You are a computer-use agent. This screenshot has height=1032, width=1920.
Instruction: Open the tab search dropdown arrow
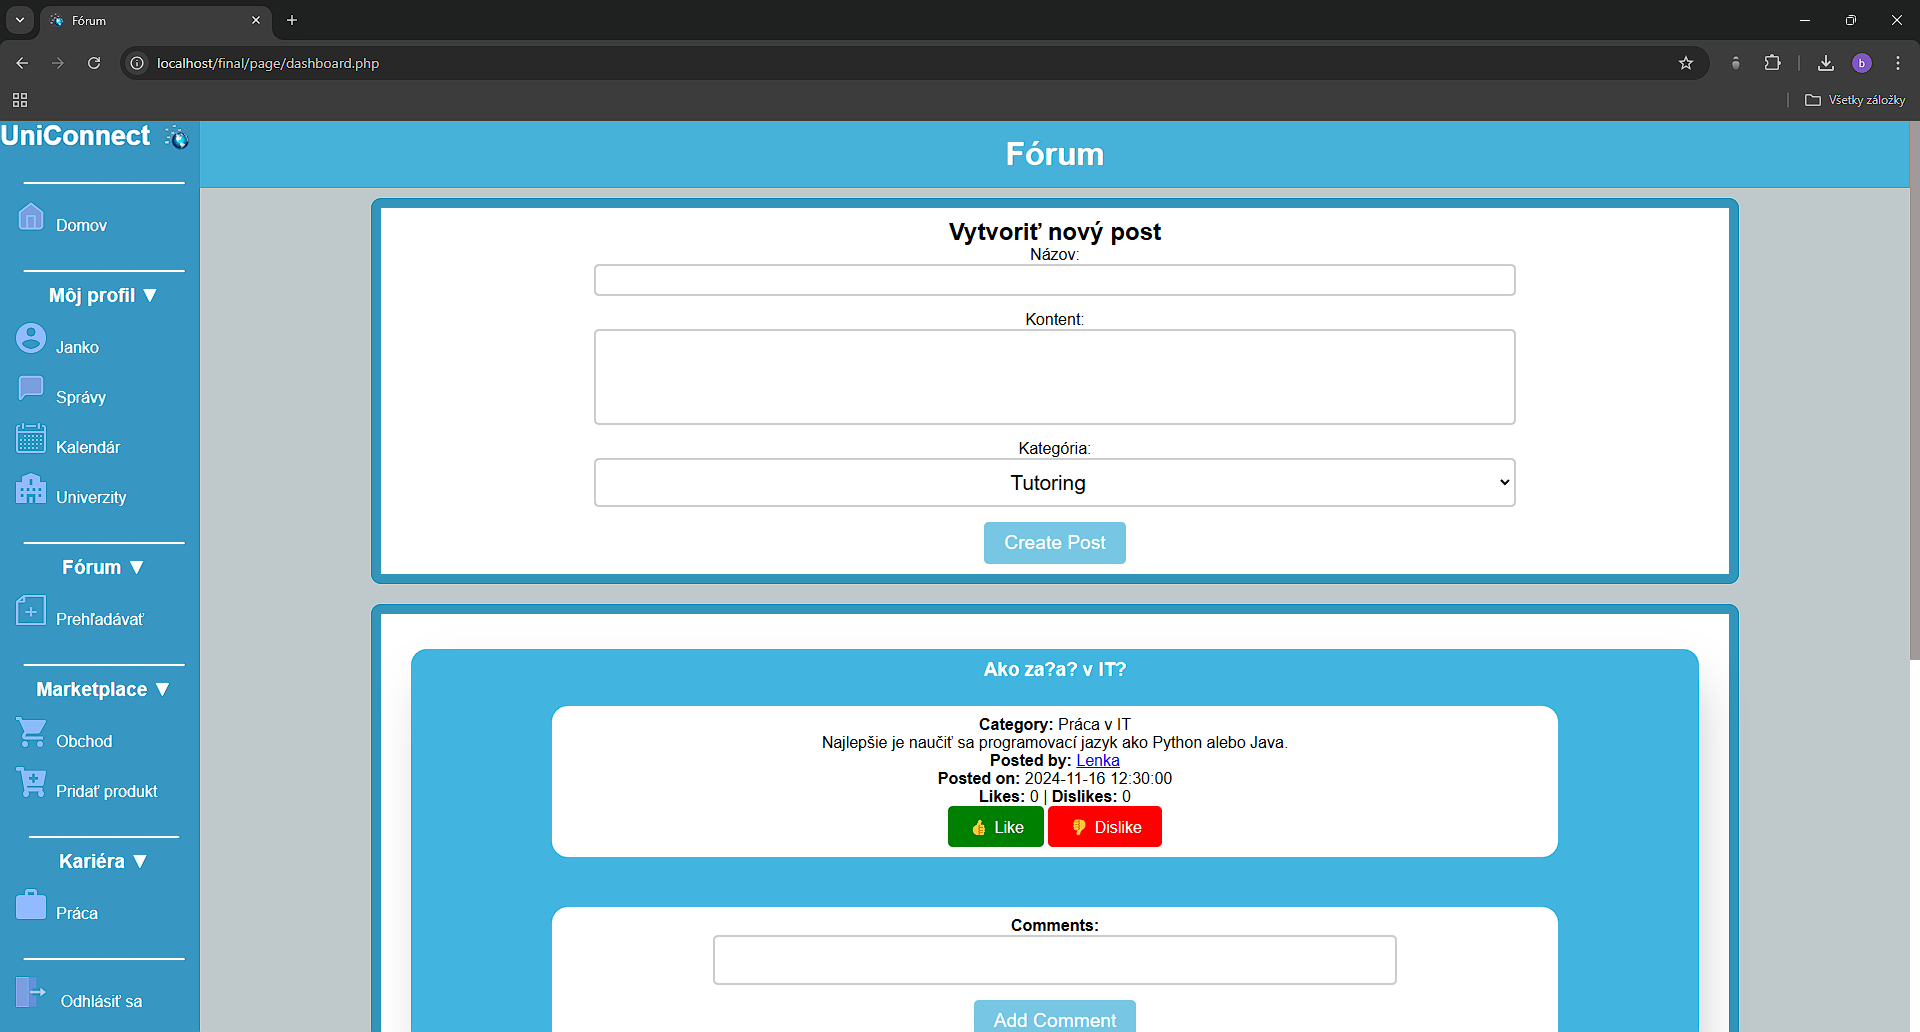pos(20,20)
